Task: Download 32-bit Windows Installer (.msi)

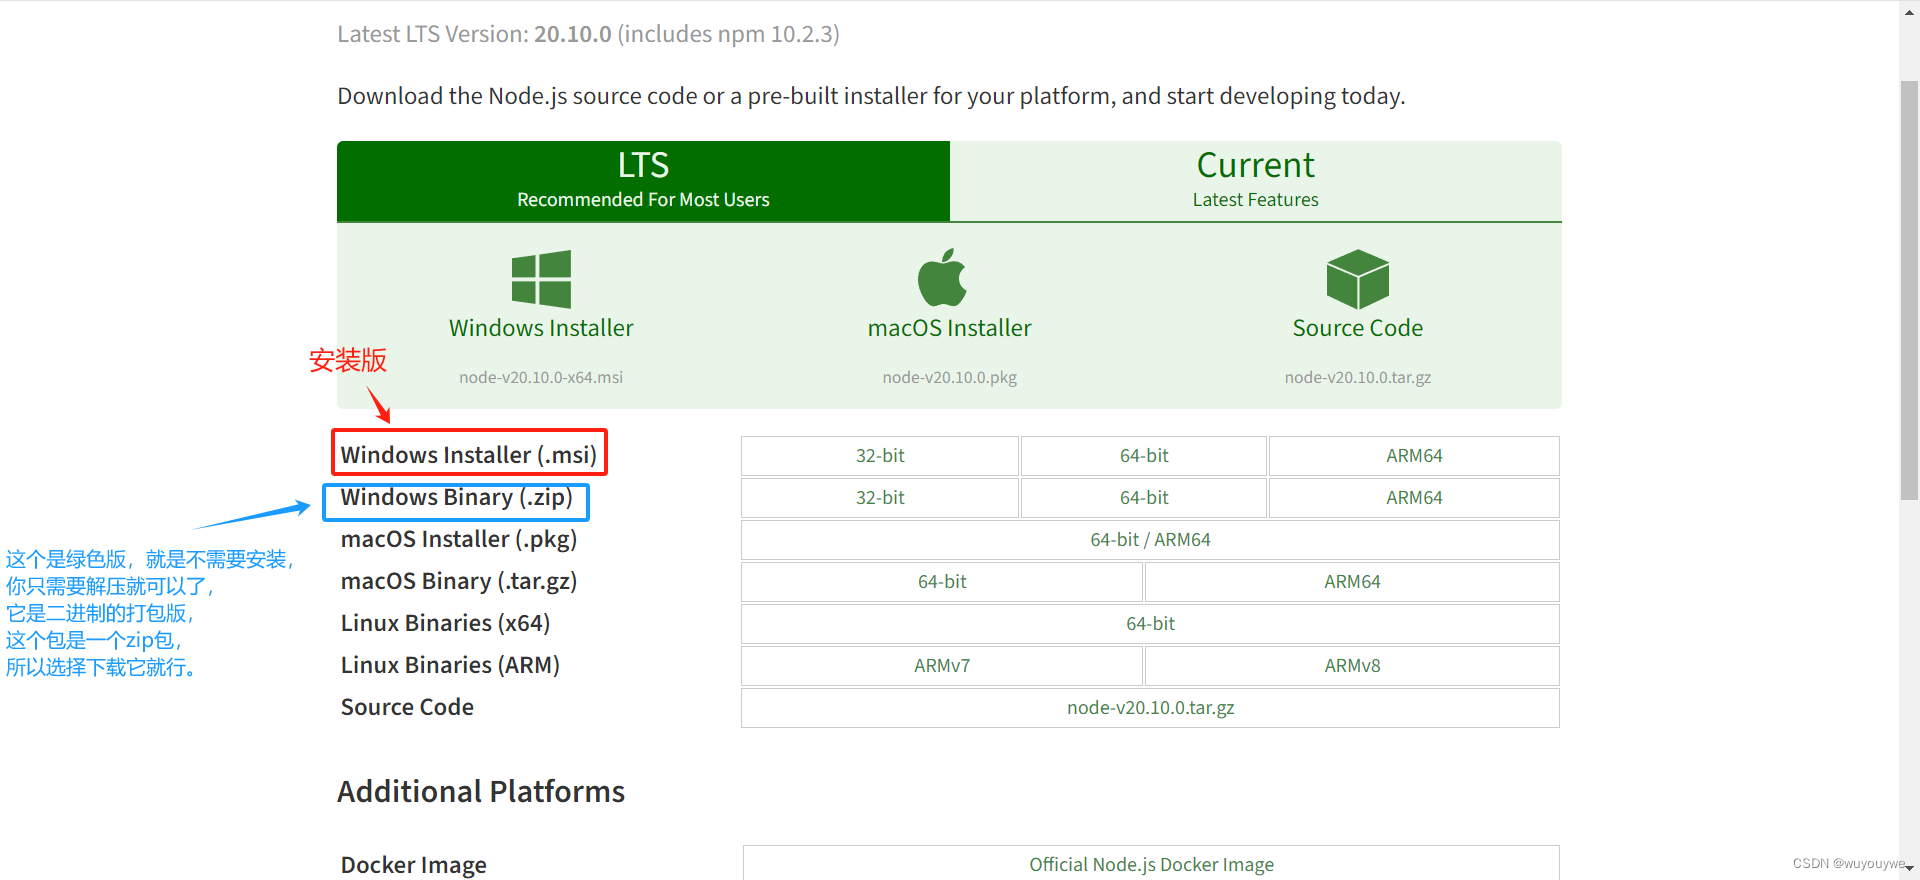Action: (x=880, y=456)
